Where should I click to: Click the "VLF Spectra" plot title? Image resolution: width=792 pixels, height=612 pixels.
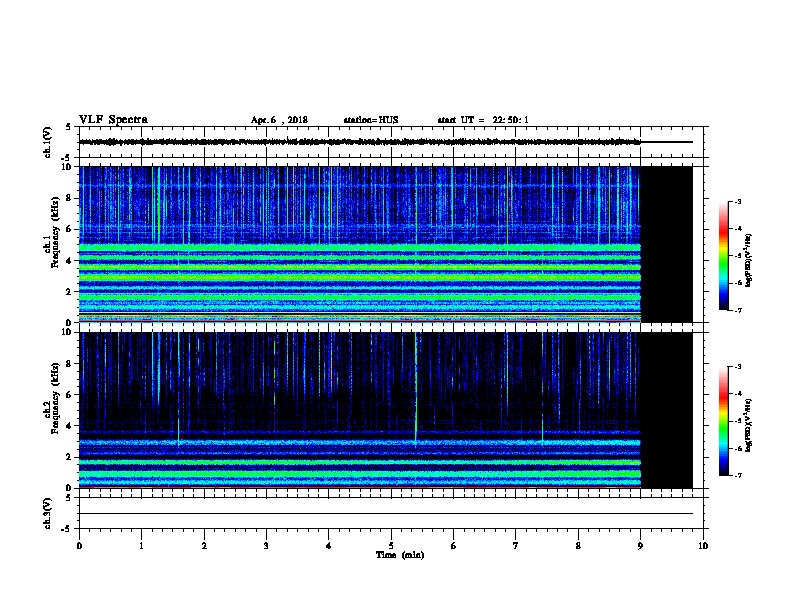point(113,119)
